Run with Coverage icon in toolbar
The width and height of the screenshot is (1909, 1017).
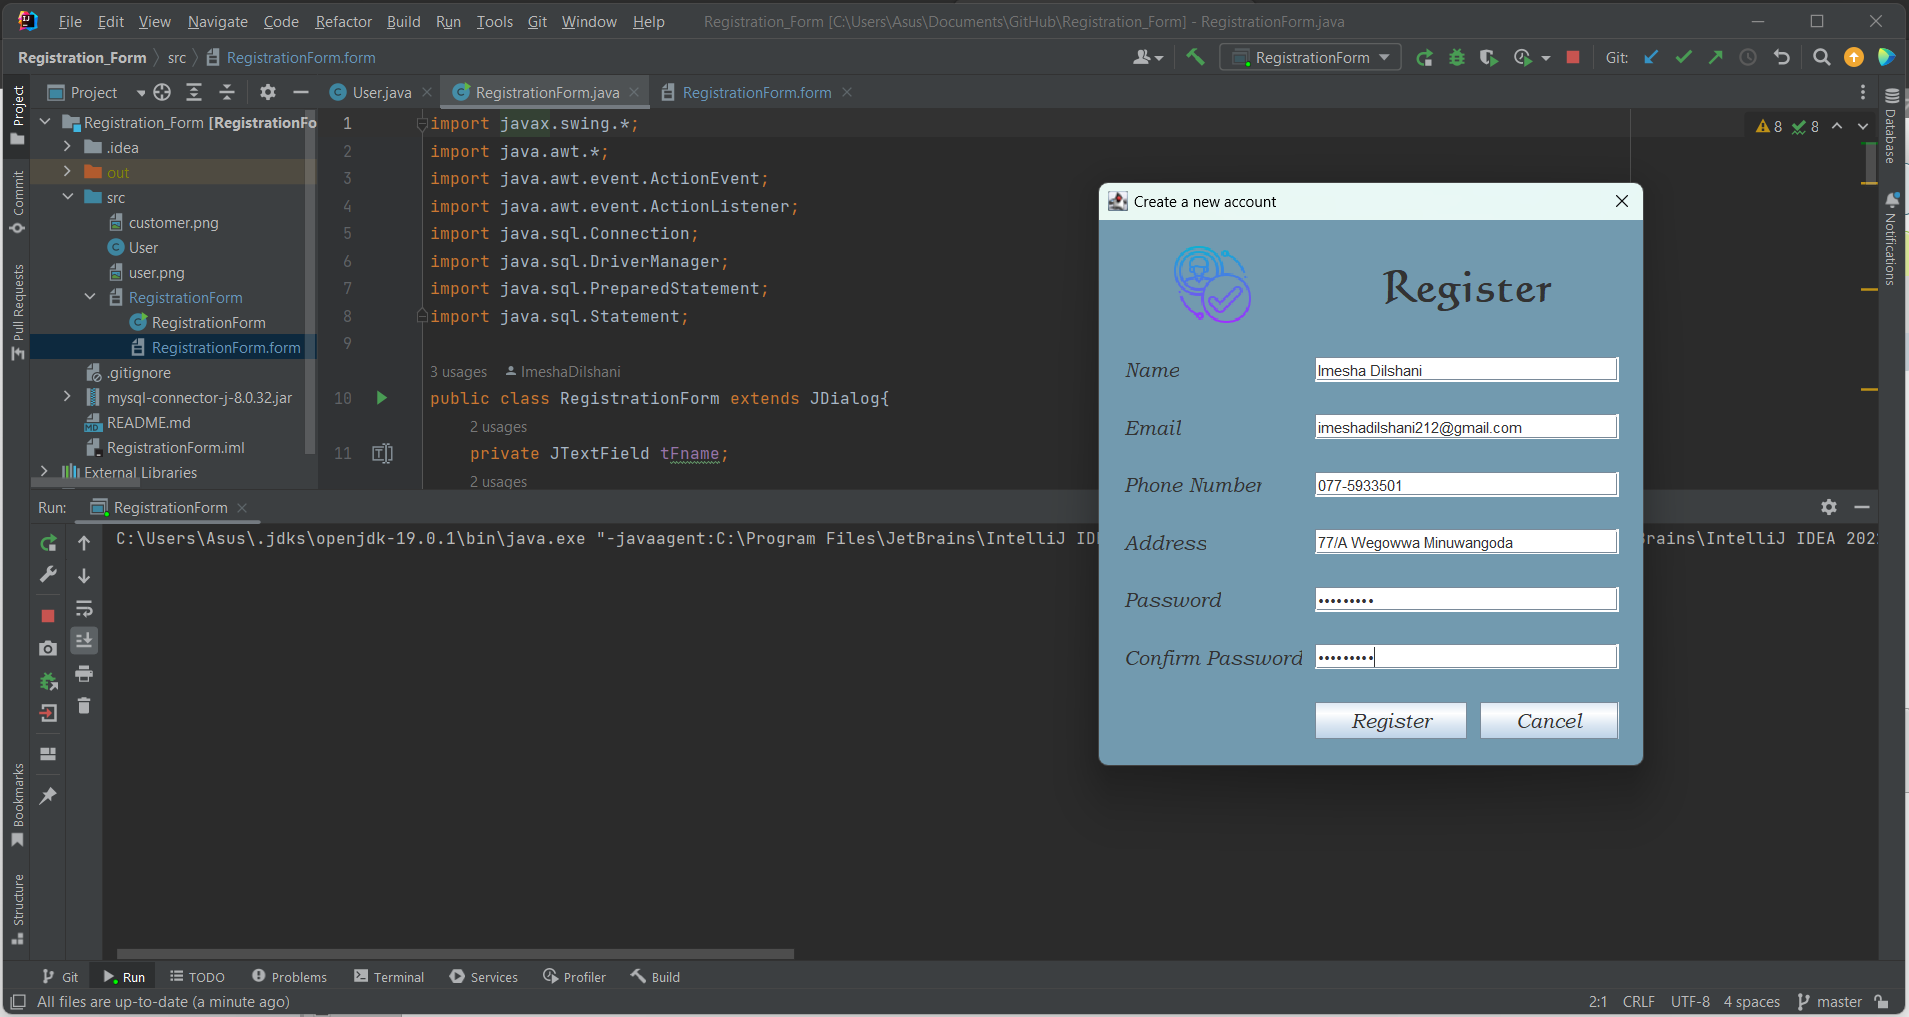tap(1489, 58)
